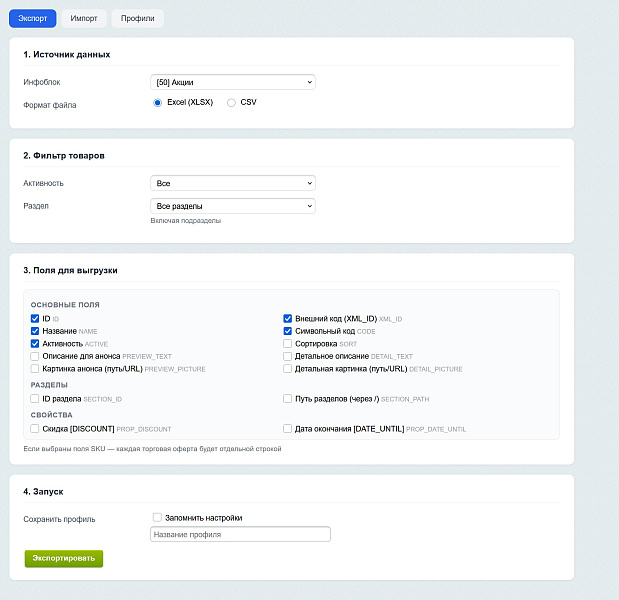Viewport: 619px width, 600px height.
Task: Tick Дата окончания [DATE_UNTIL] checkbox
Action: (x=287, y=429)
